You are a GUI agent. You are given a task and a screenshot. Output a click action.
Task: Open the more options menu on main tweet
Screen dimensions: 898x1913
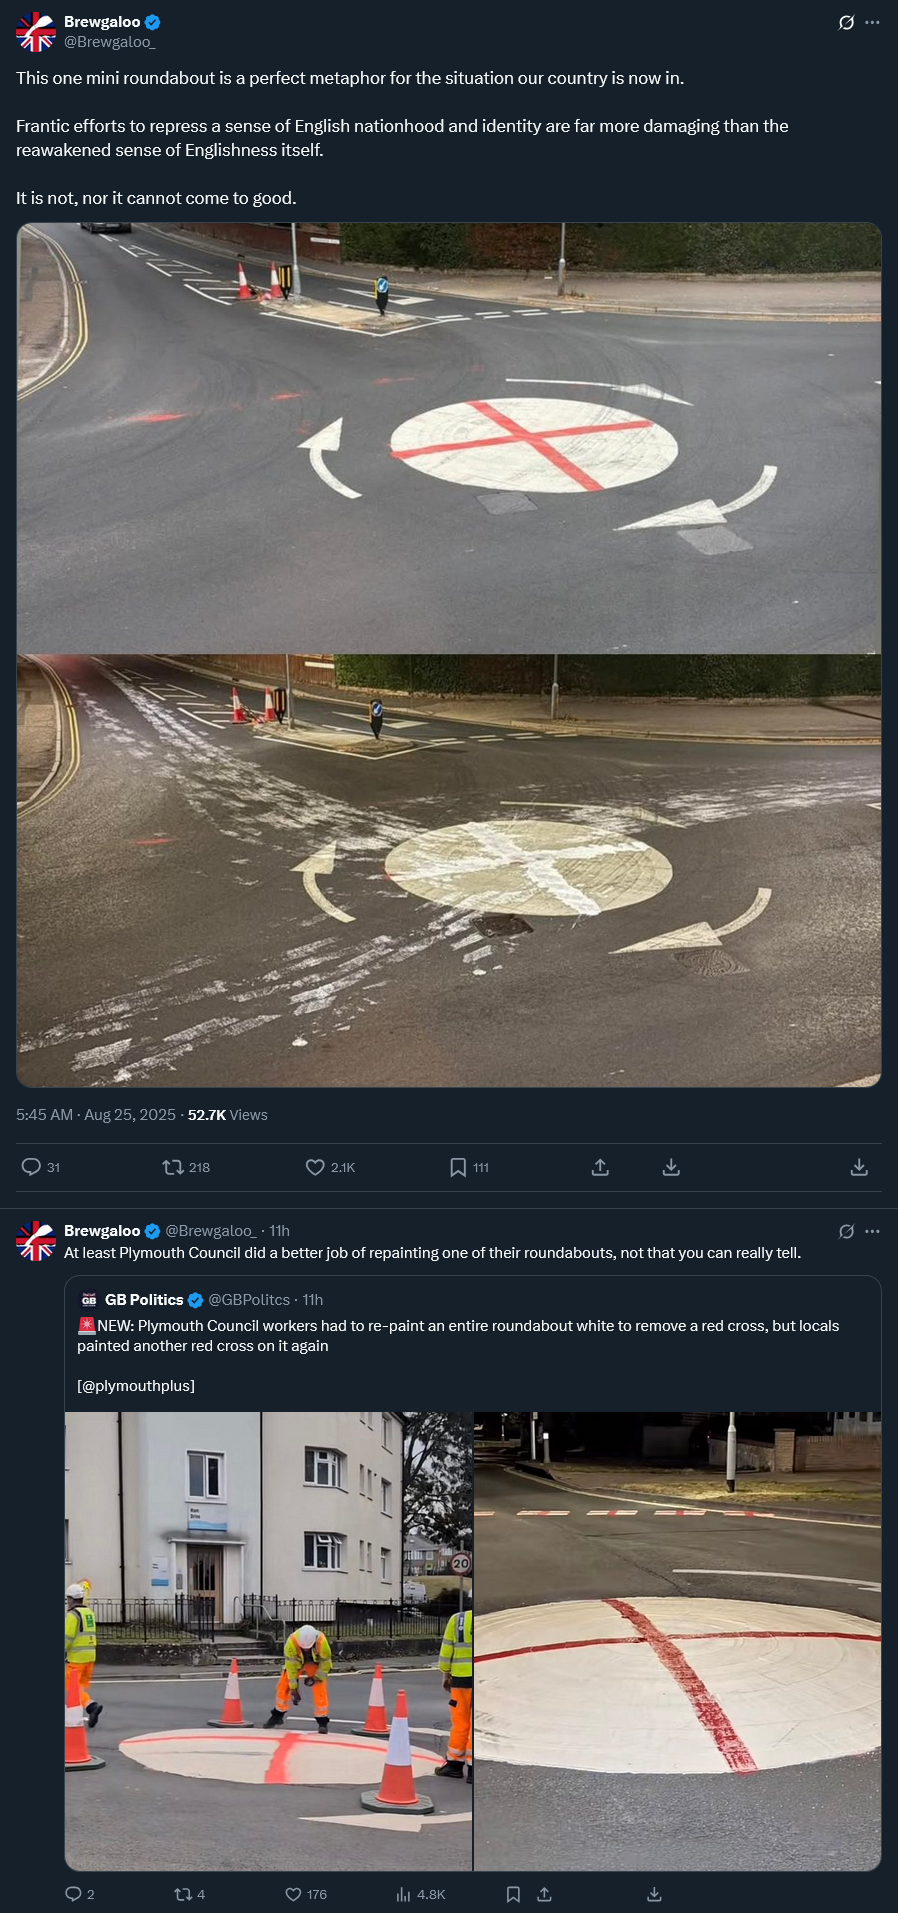pyautogui.click(x=872, y=22)
